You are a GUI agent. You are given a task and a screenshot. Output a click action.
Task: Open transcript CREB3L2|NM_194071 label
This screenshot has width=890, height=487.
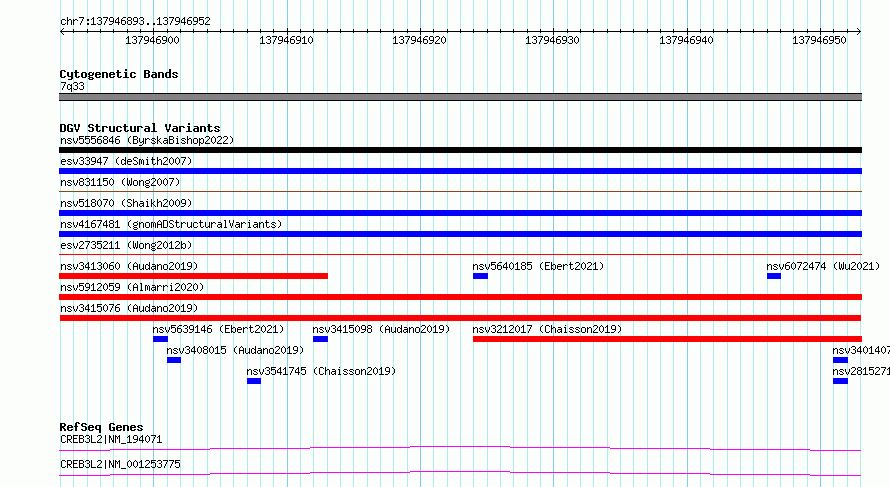coord(111,439)
